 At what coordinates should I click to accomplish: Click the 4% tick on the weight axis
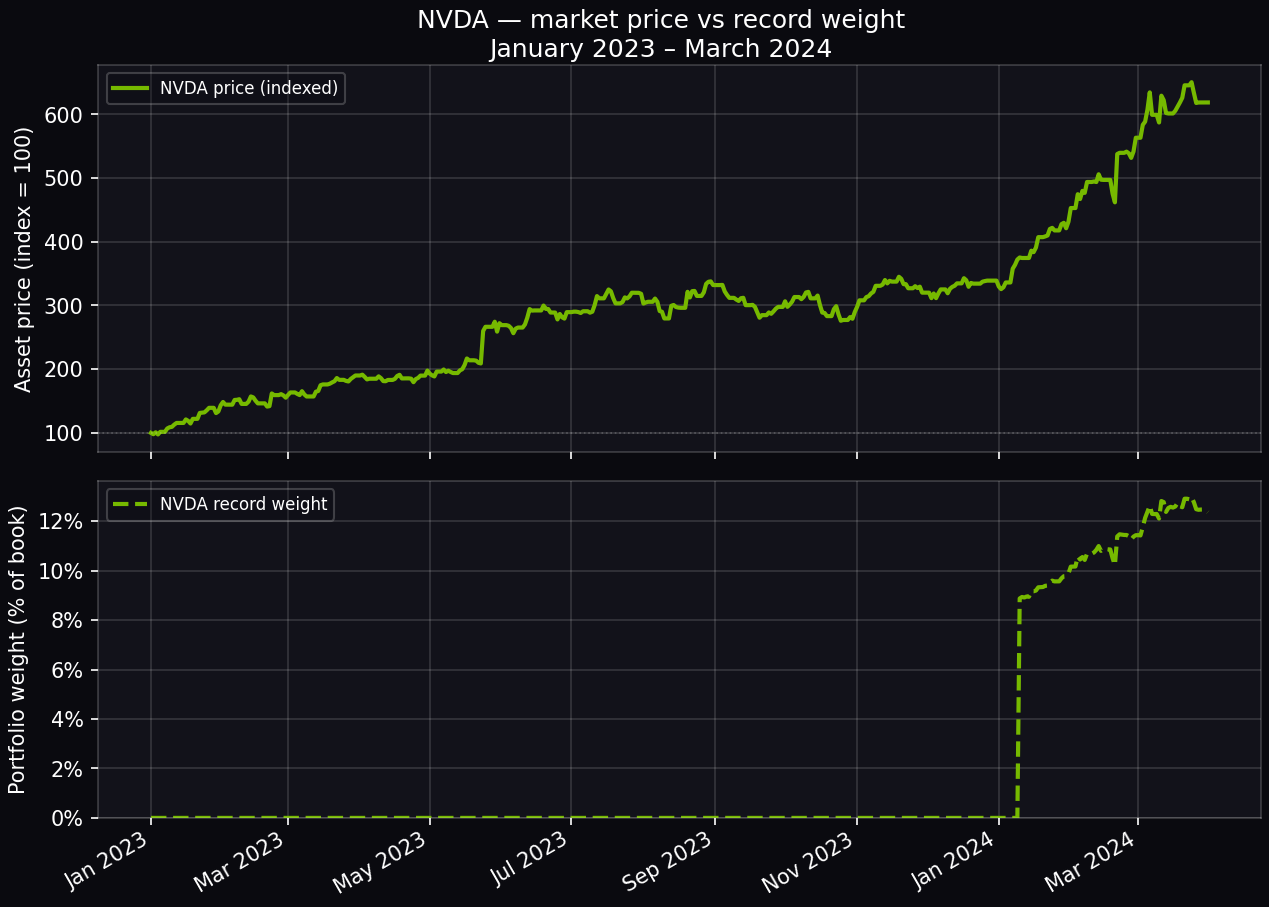[69, 719]
